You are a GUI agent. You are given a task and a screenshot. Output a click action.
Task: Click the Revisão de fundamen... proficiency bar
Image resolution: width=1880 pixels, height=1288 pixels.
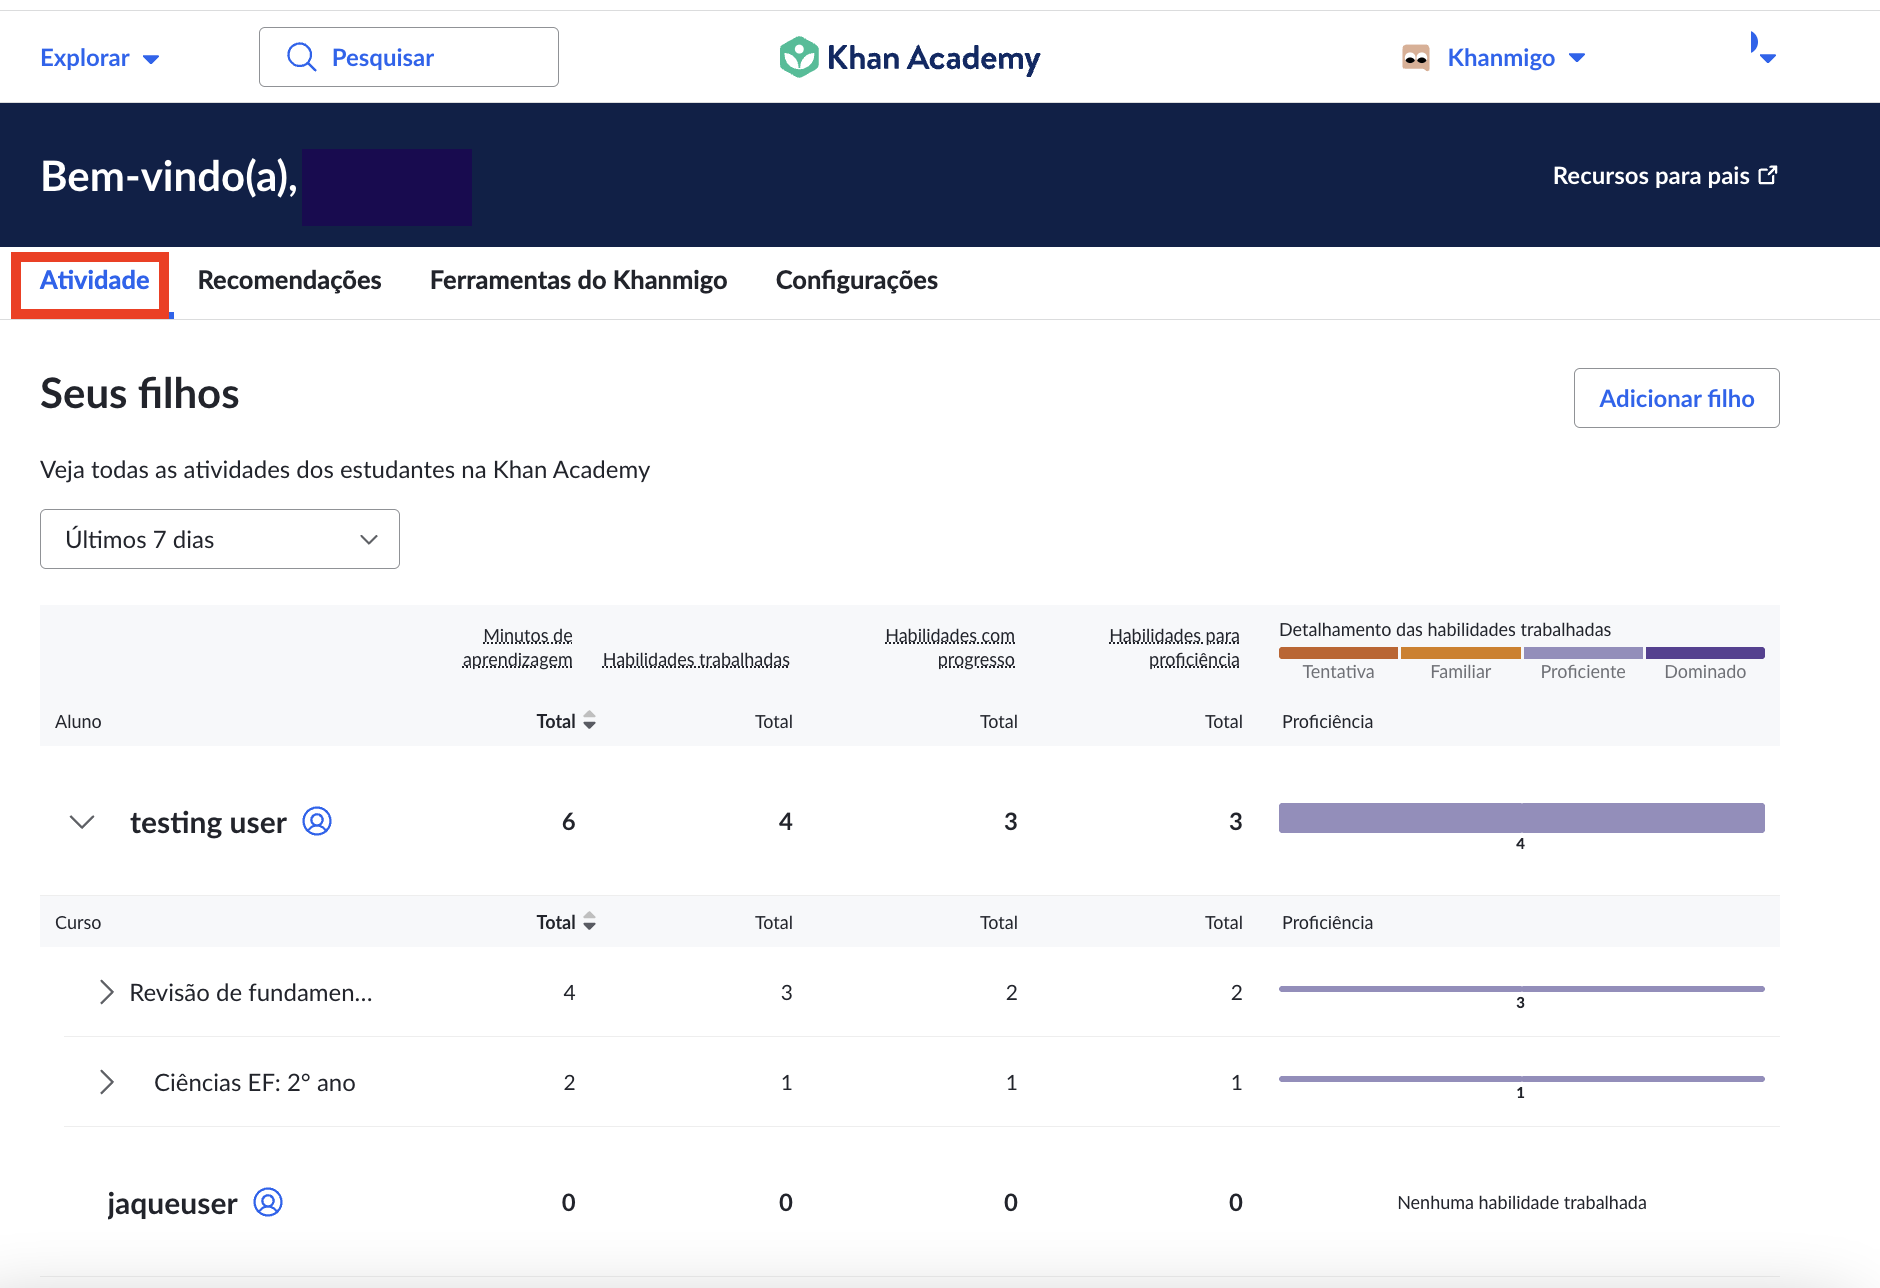(x=1522, y=989)
